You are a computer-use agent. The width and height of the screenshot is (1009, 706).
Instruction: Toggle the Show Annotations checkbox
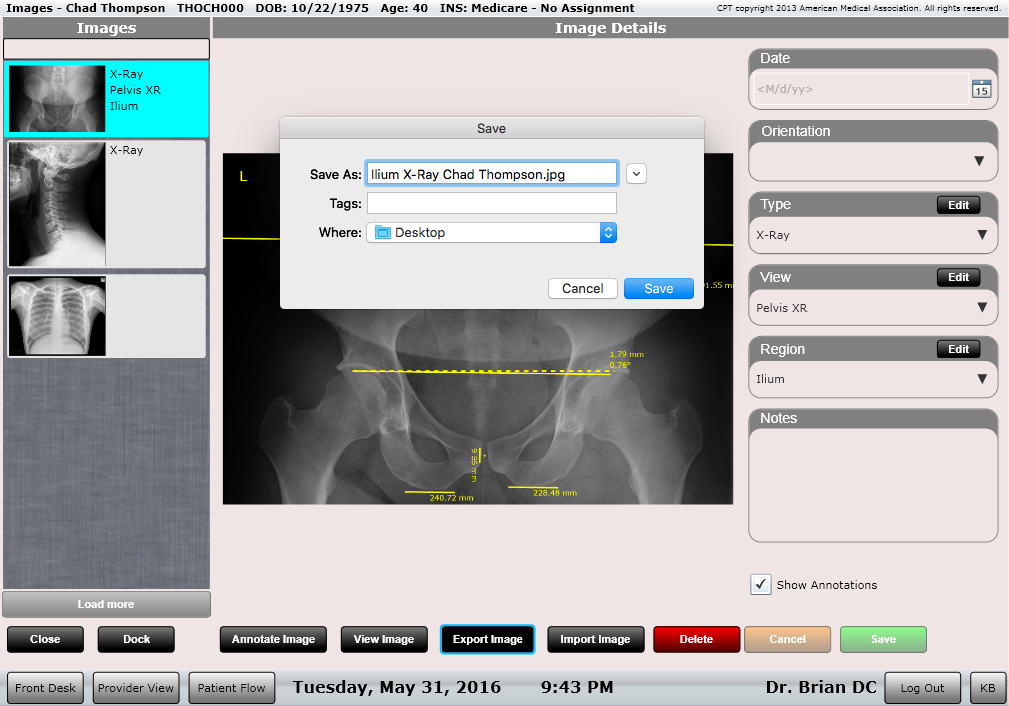click(x=761, y=585)
